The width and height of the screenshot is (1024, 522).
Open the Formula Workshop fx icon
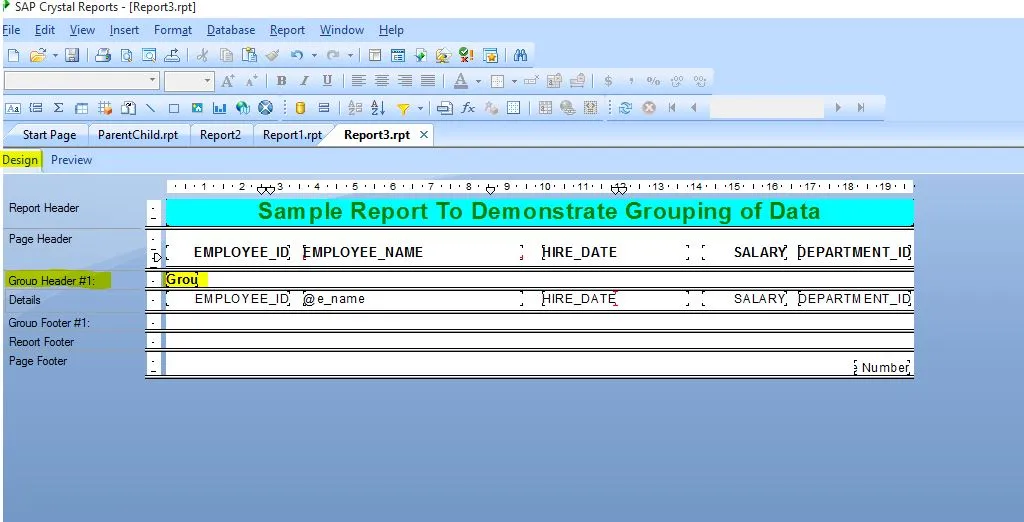468,108
